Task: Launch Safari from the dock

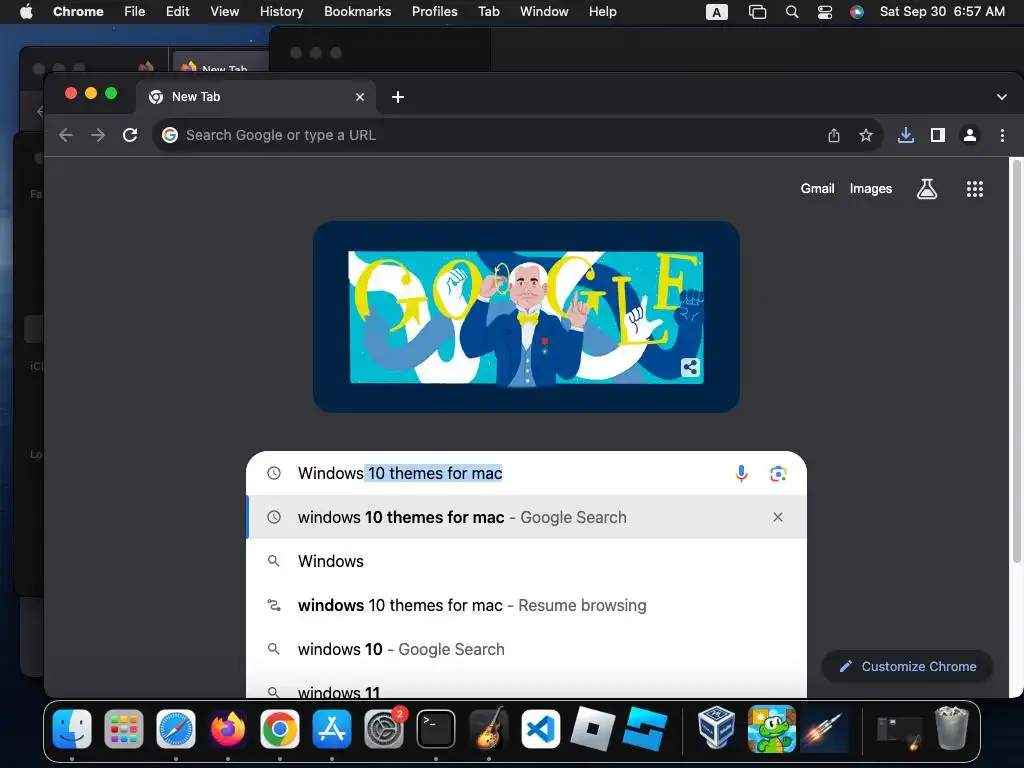Action: [x=176, y=729]
